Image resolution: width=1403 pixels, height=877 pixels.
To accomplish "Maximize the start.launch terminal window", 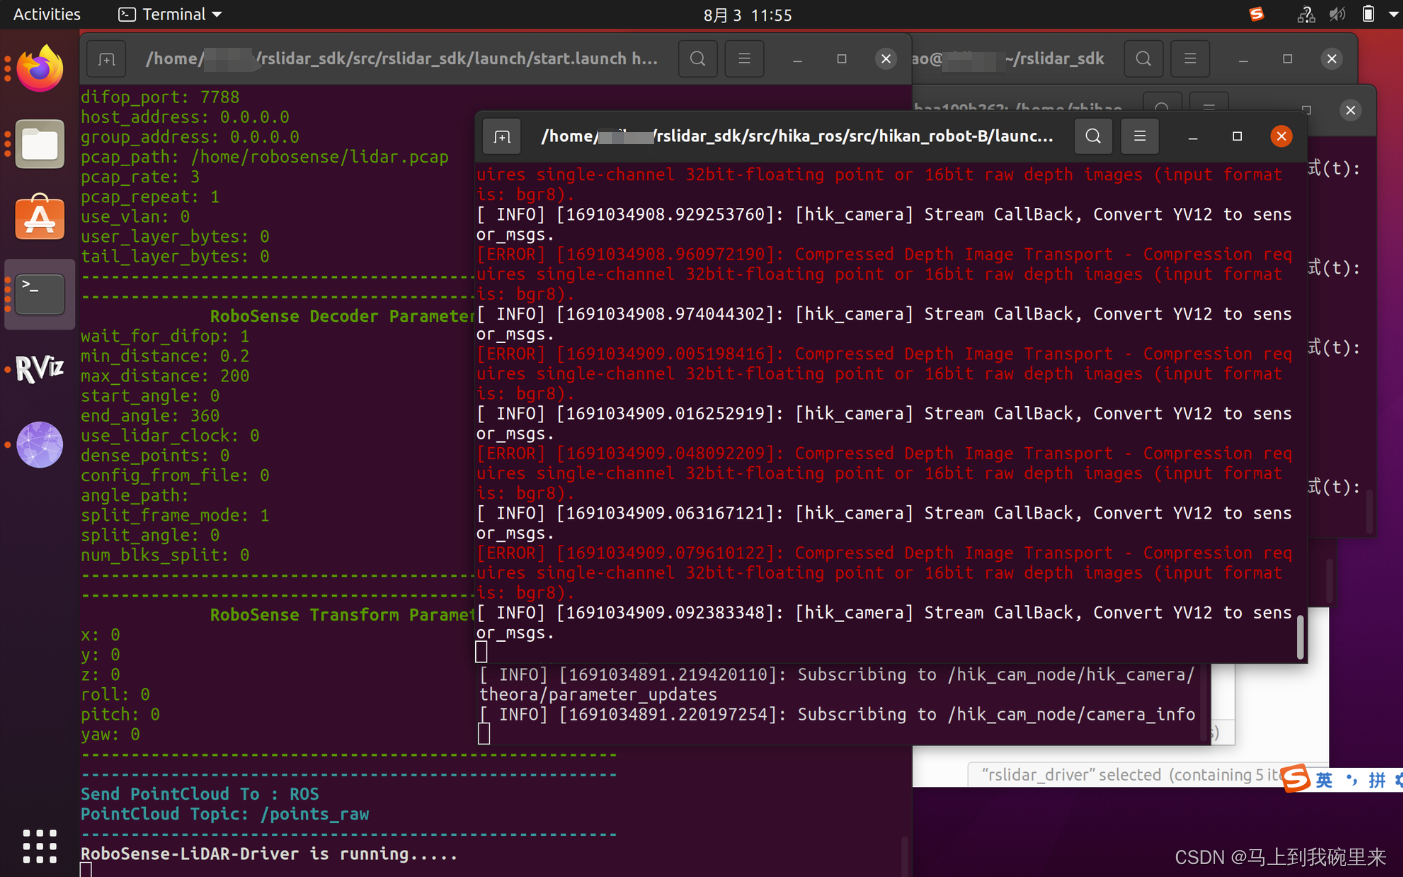I will tap(842, 59).
